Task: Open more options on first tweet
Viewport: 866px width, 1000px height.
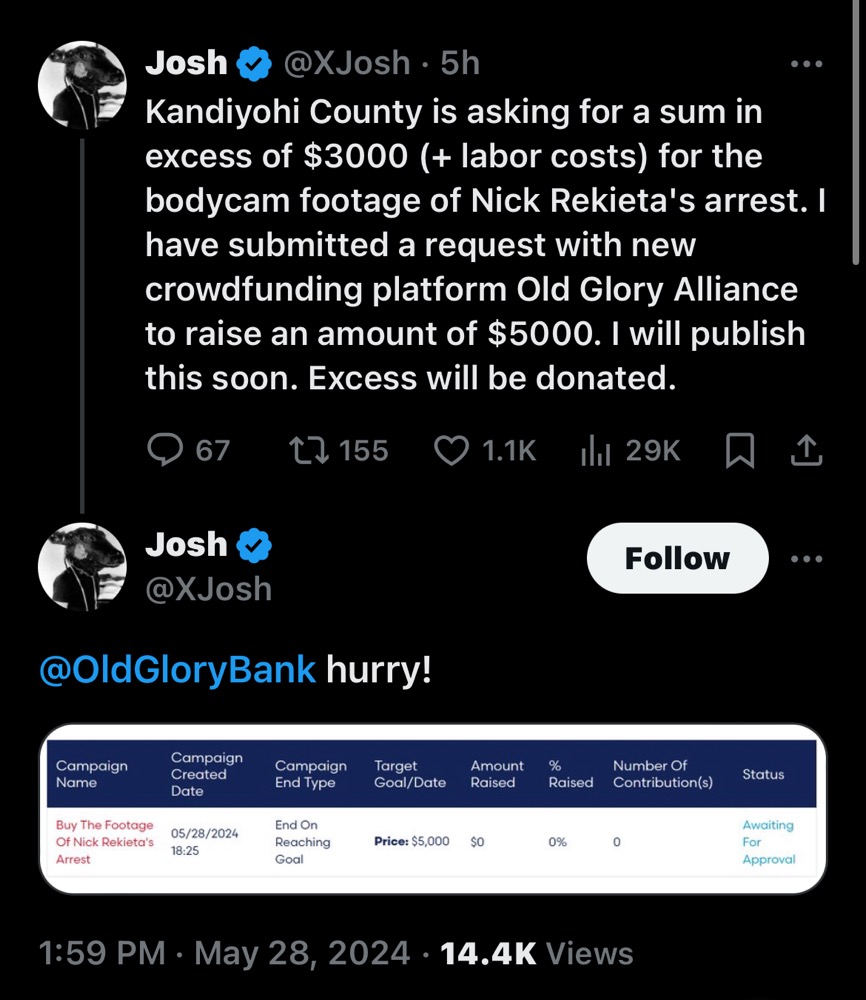Action: coord(805,64)
